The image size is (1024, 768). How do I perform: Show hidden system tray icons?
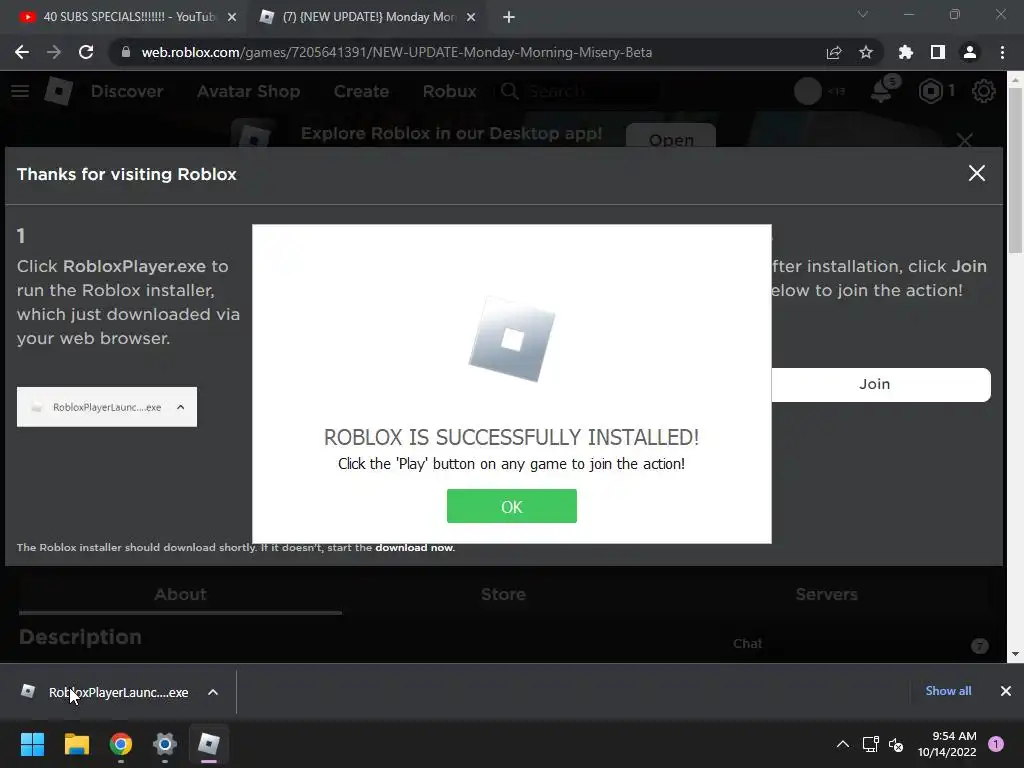843,744
